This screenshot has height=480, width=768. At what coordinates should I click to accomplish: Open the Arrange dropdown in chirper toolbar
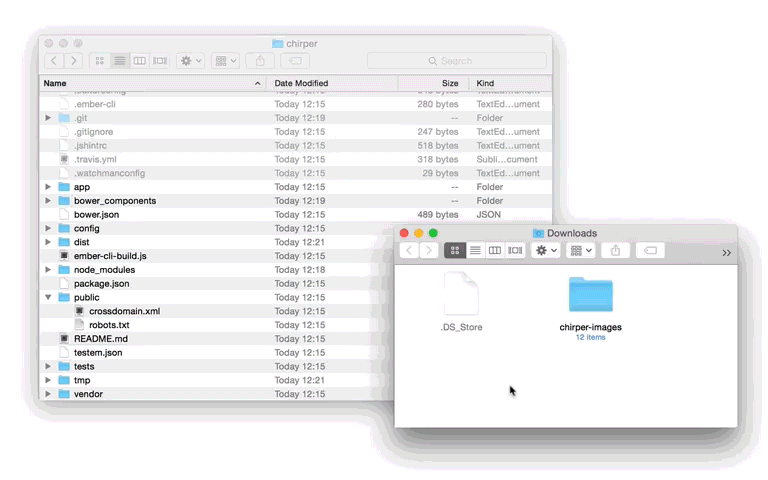(225, 61)
